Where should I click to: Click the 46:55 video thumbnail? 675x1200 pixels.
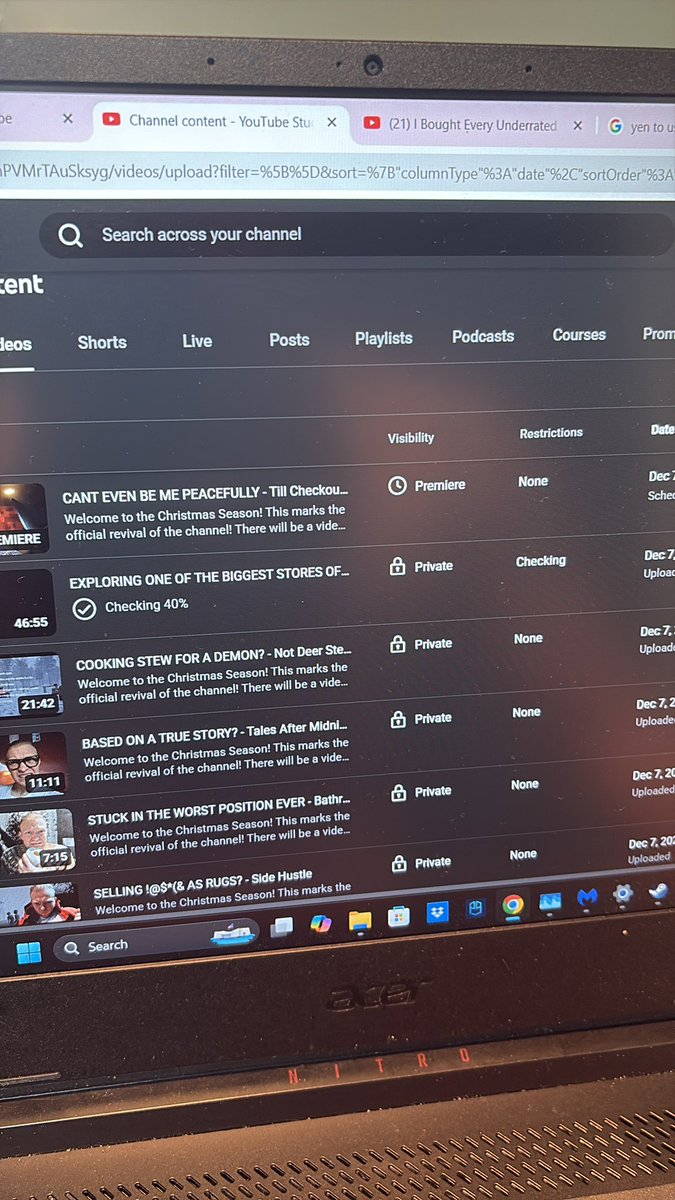(x=27, y=602)
